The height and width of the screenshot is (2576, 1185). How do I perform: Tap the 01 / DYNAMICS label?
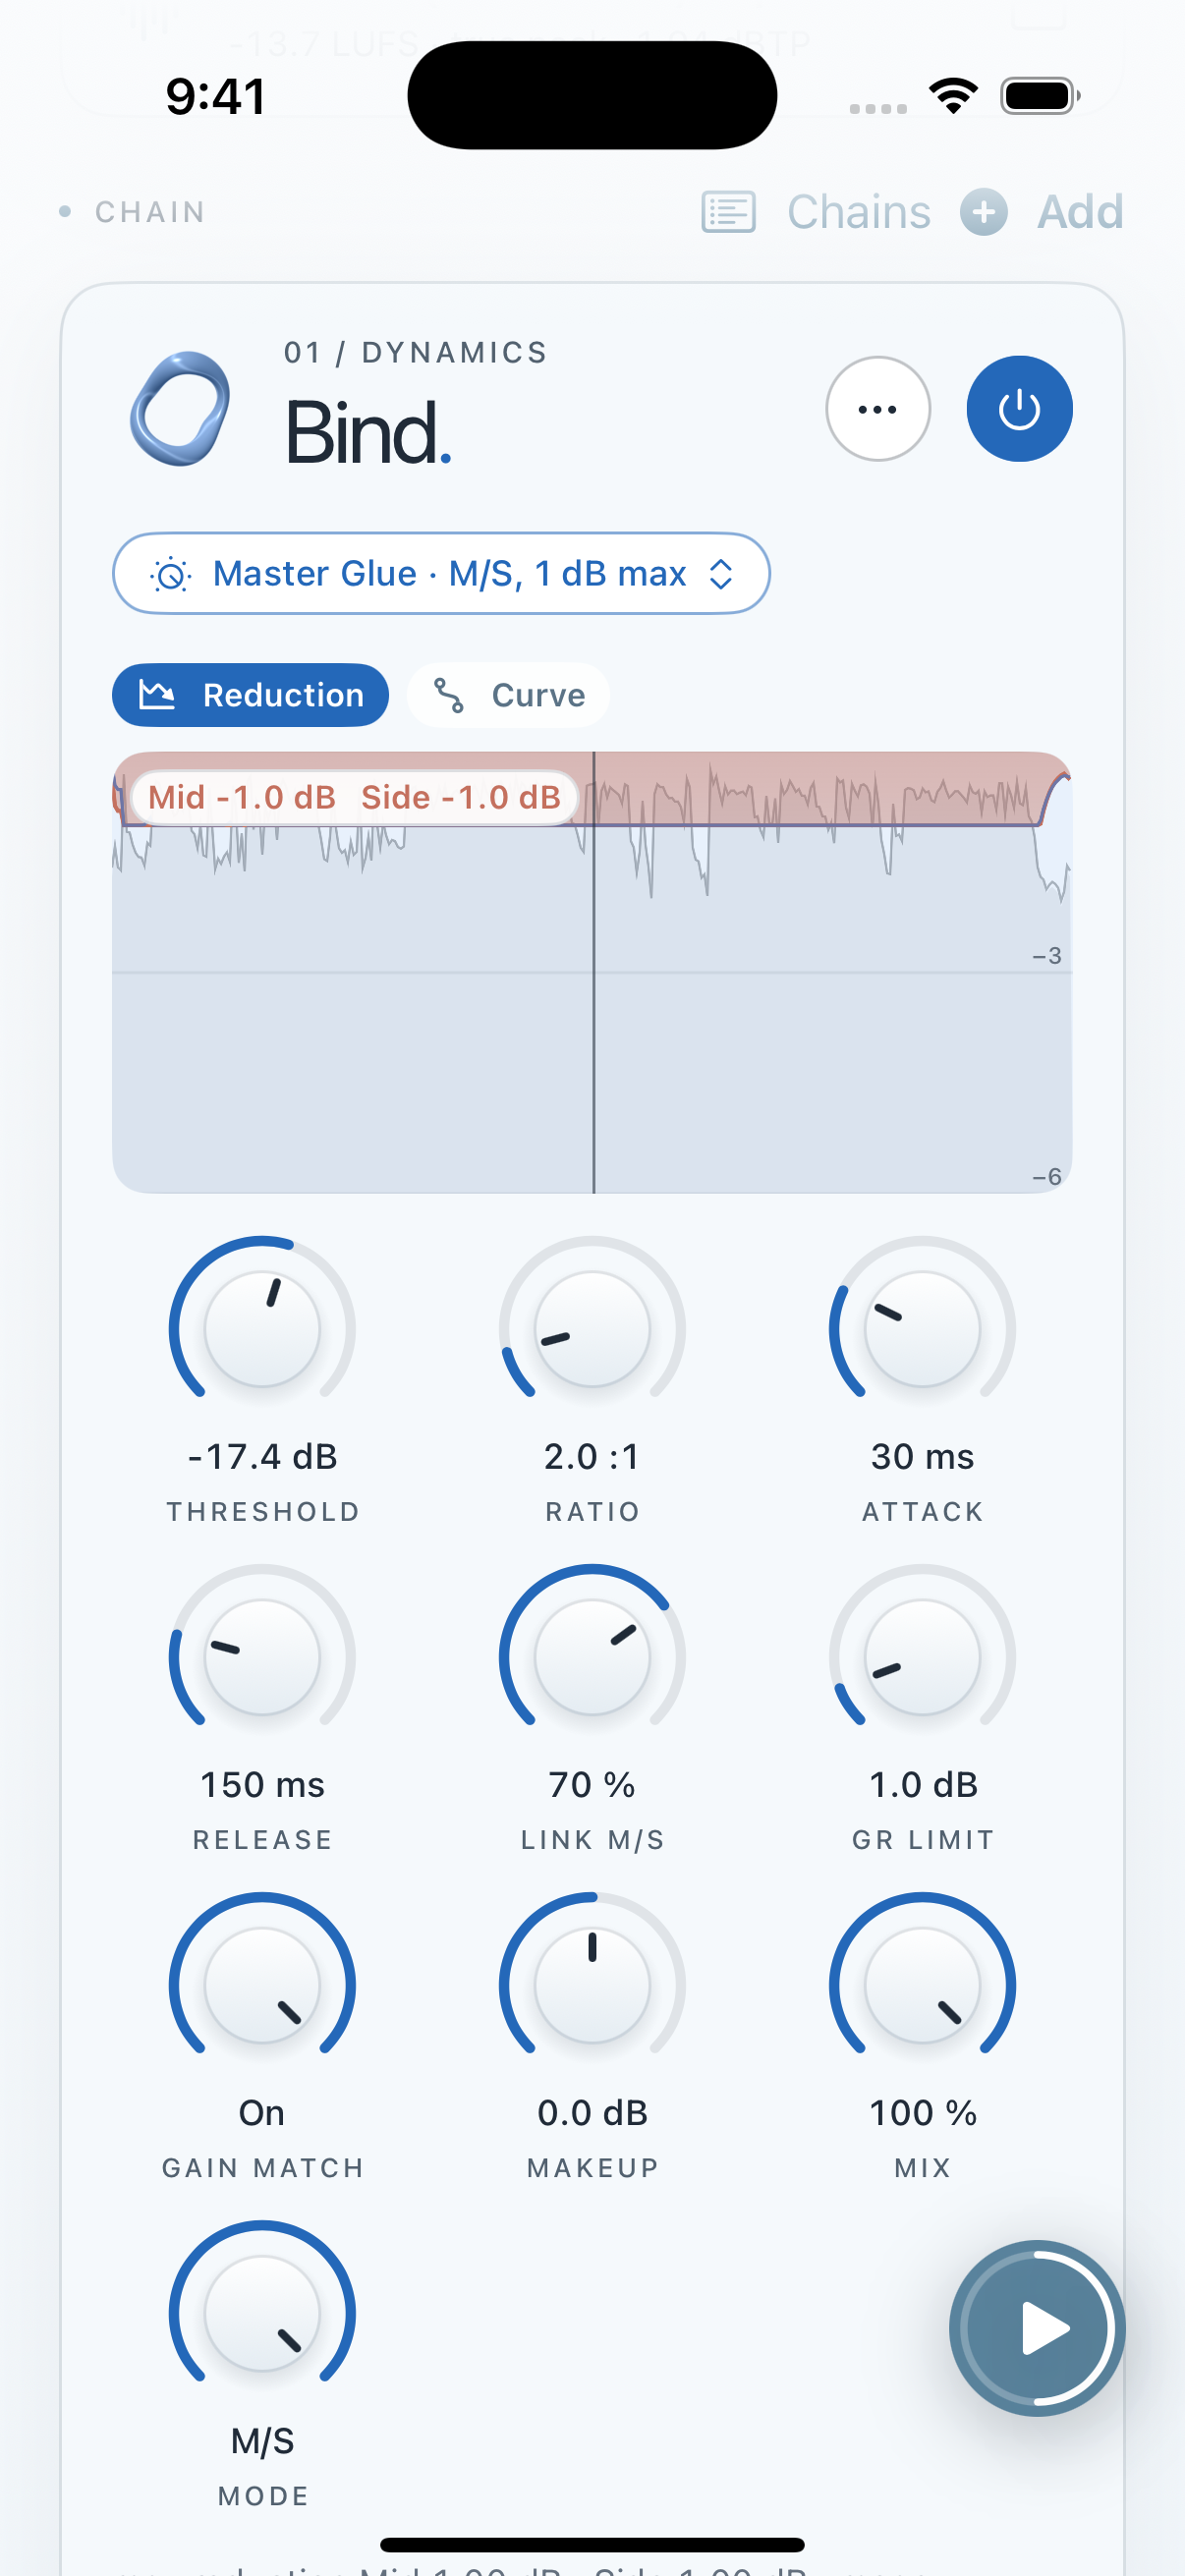point(416,353)
